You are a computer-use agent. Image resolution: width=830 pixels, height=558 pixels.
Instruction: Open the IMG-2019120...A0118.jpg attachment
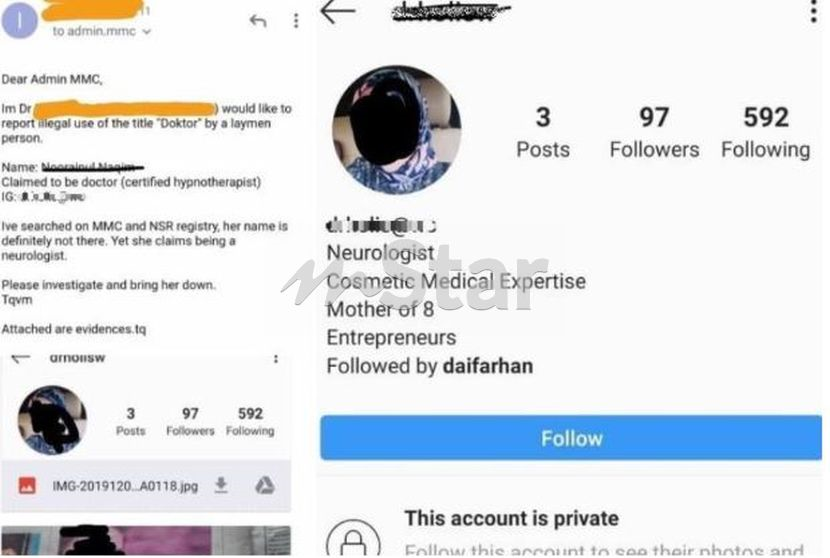click(x=125, y=486)
